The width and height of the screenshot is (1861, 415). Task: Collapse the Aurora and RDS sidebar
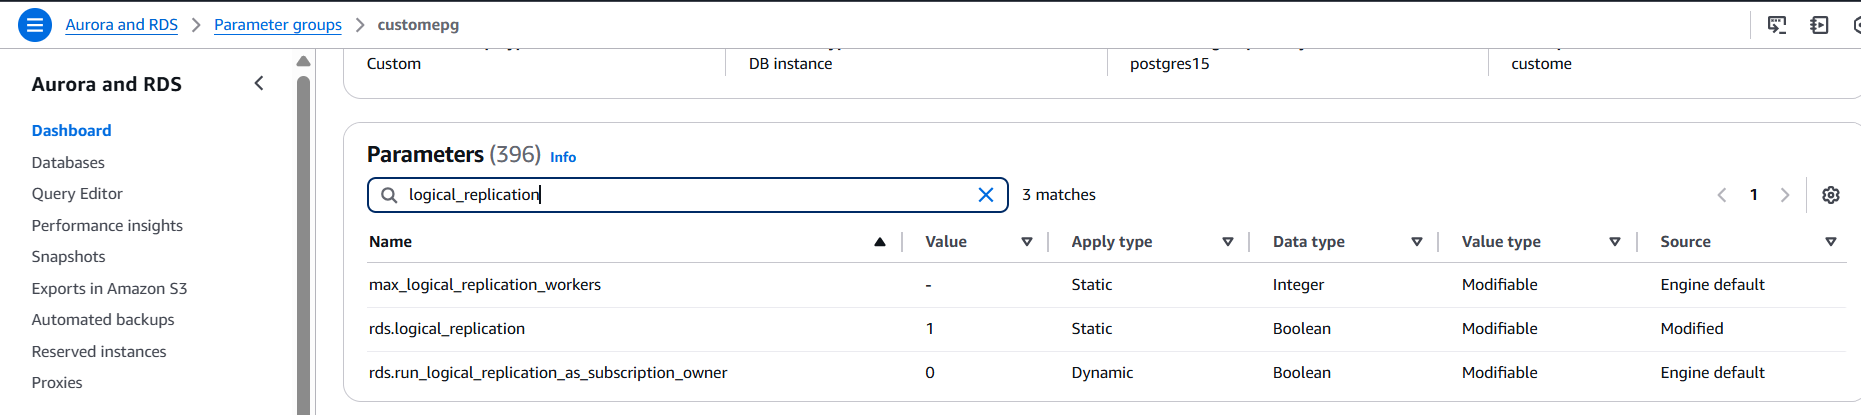click(259, 84)
